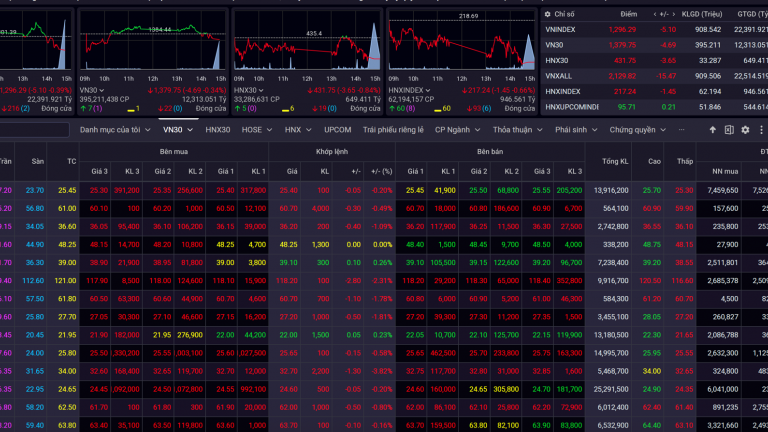Click unchanged matched price 48.25

tap(288, 244)
